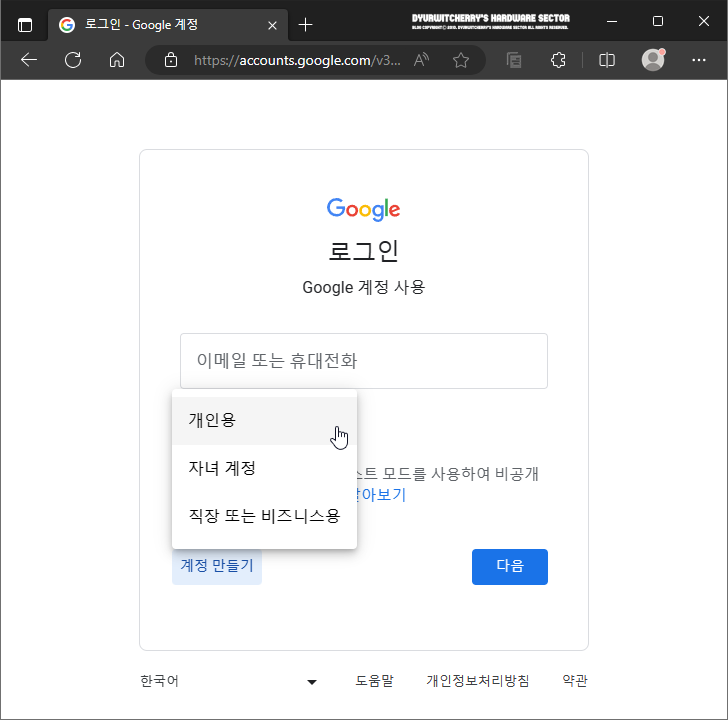The image size is (728, 720).
Task: Choose 개인용 from the account menu
Action: click(264, 420)
